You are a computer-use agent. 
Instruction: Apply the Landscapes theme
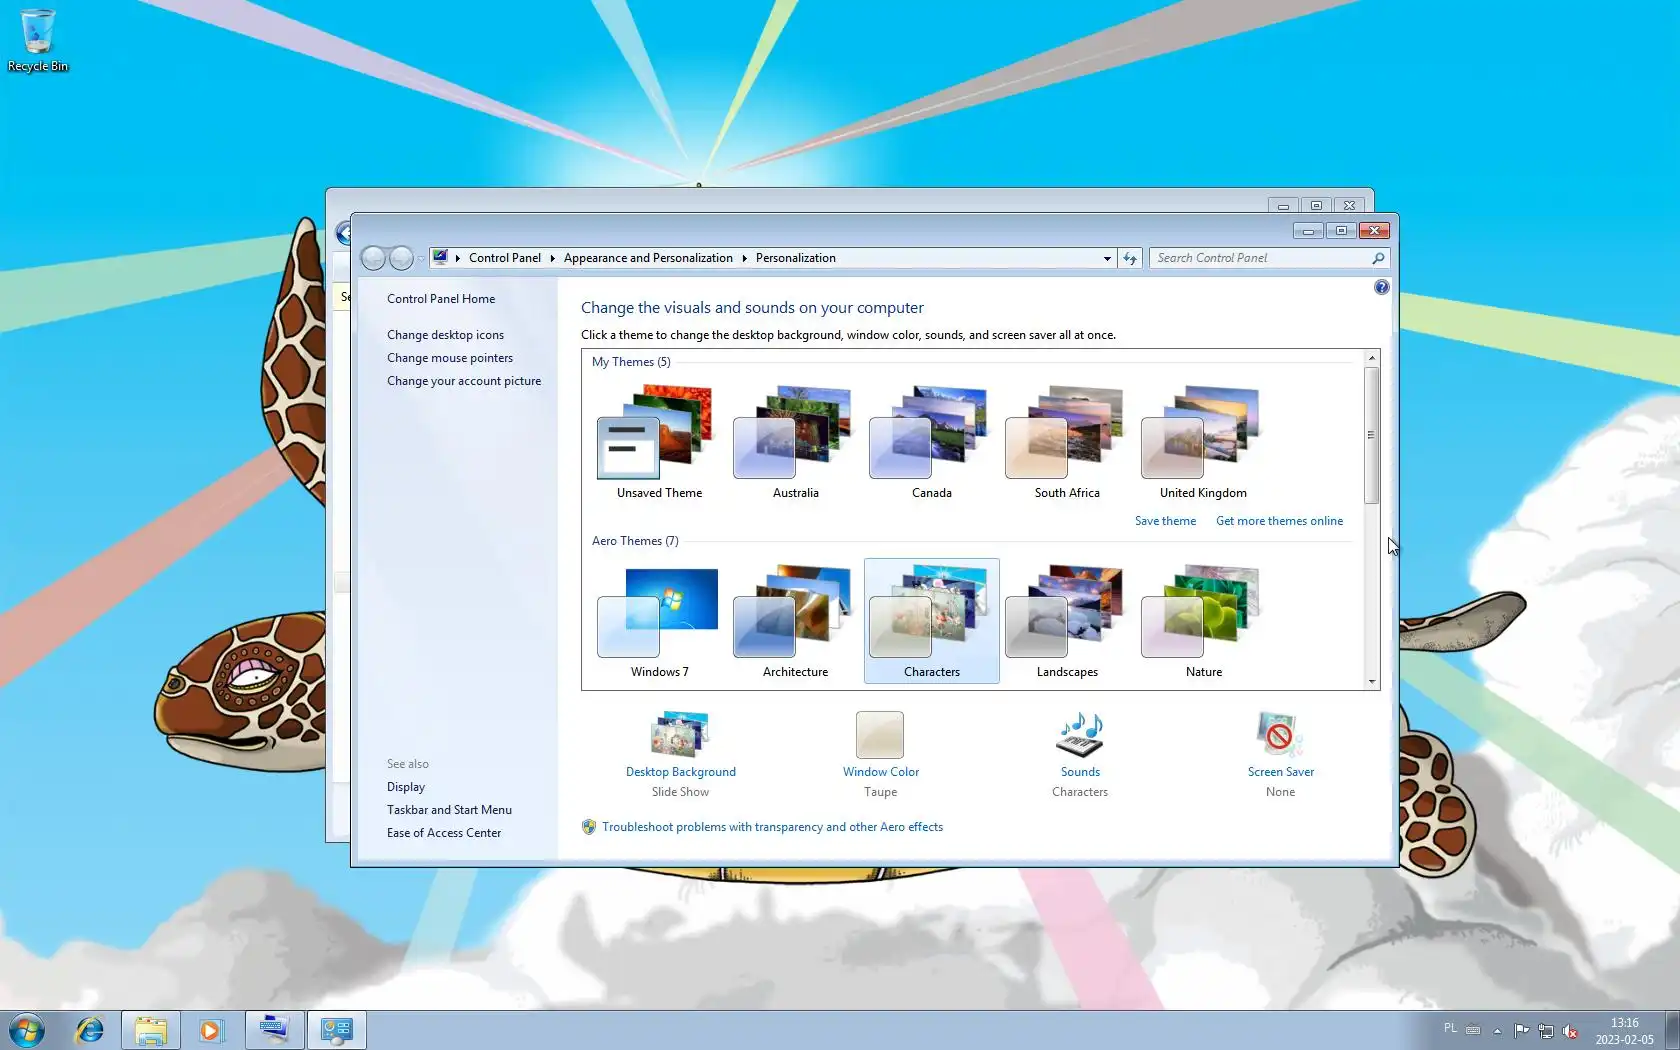point(1067,621)
